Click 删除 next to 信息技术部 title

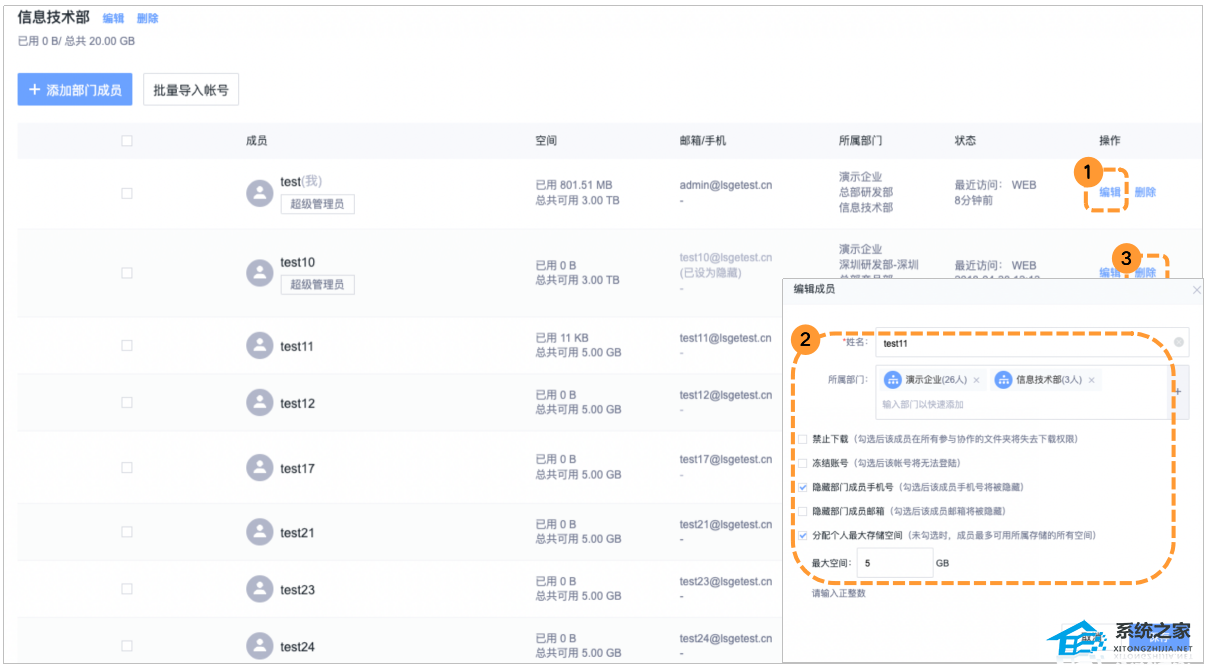[x=148, y=18]
